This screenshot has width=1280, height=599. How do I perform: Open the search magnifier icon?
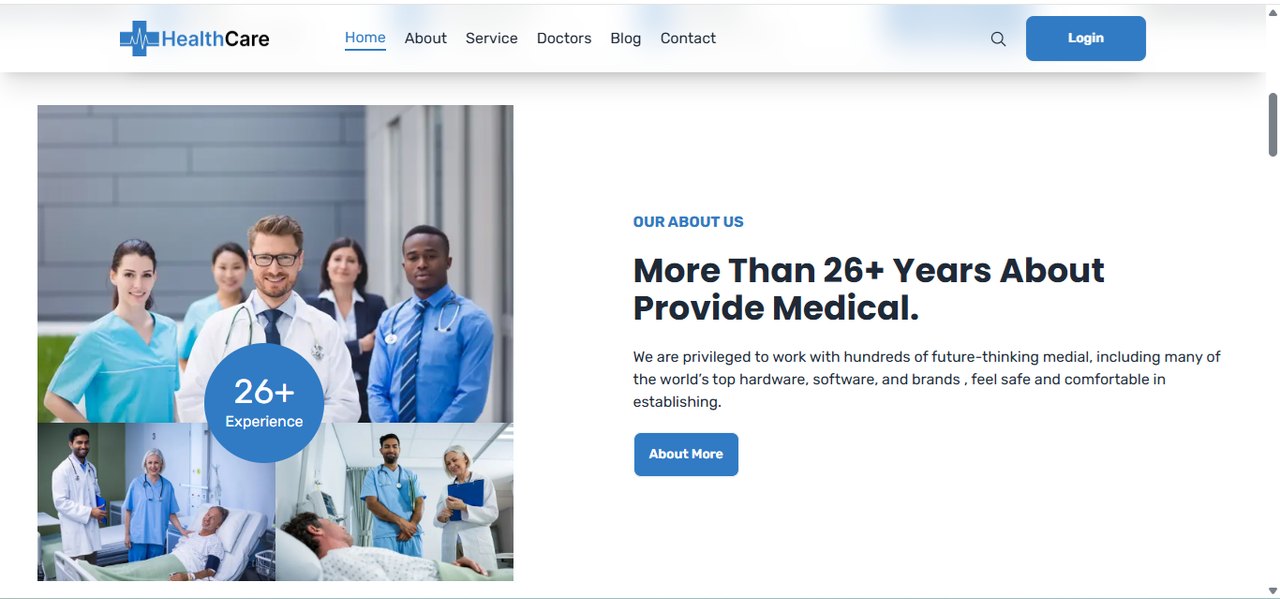pyautogui.click(x=998, y=39)
